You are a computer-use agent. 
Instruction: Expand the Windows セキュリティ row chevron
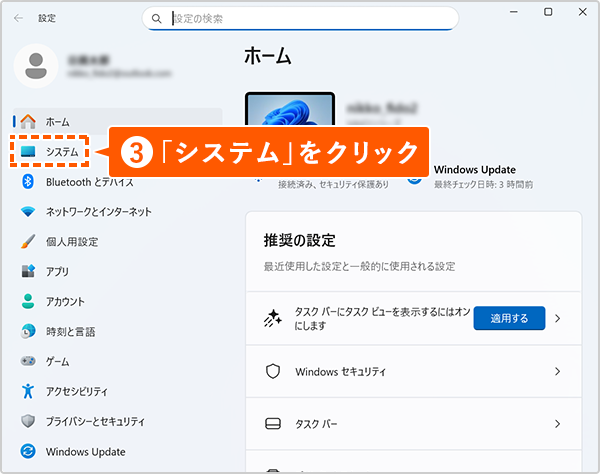557,371
